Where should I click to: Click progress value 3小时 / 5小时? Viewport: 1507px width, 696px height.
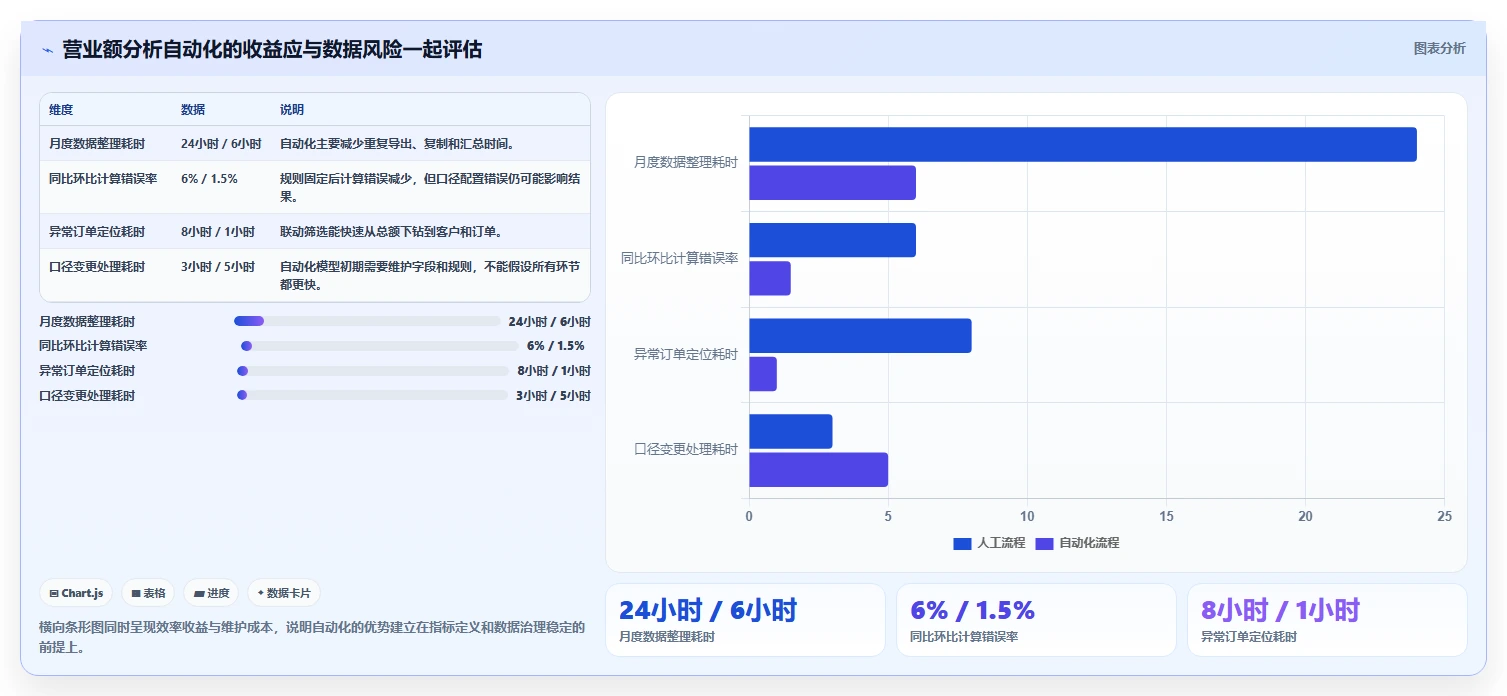[553, 396]
